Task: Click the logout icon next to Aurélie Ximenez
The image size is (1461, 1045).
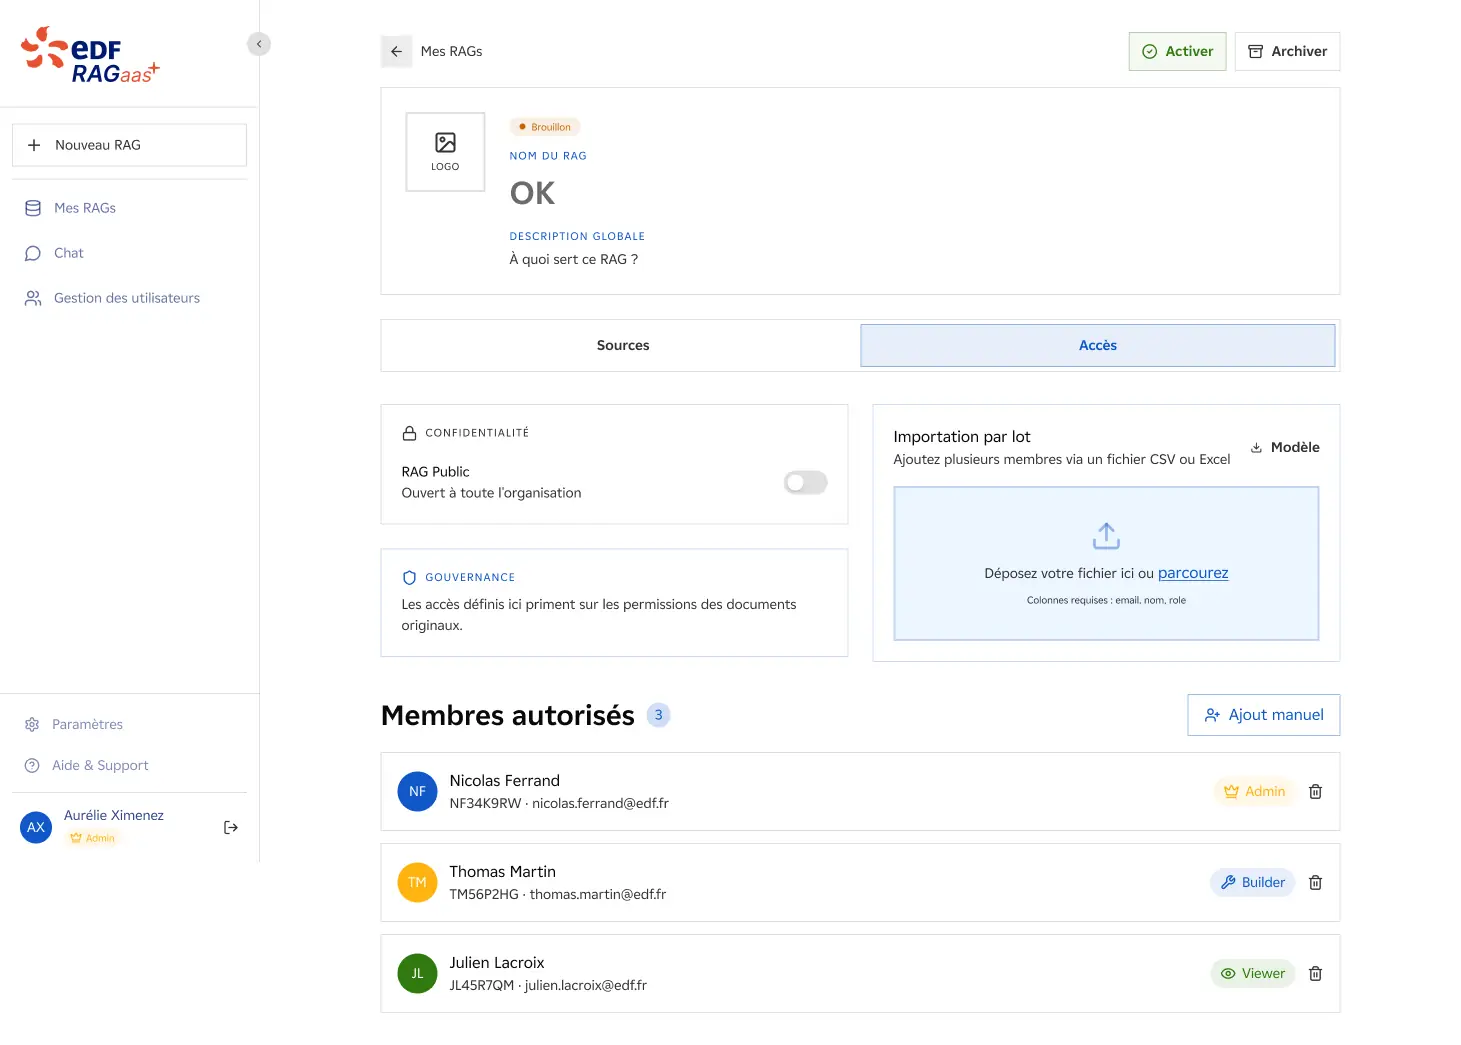Action: point(231,827)
